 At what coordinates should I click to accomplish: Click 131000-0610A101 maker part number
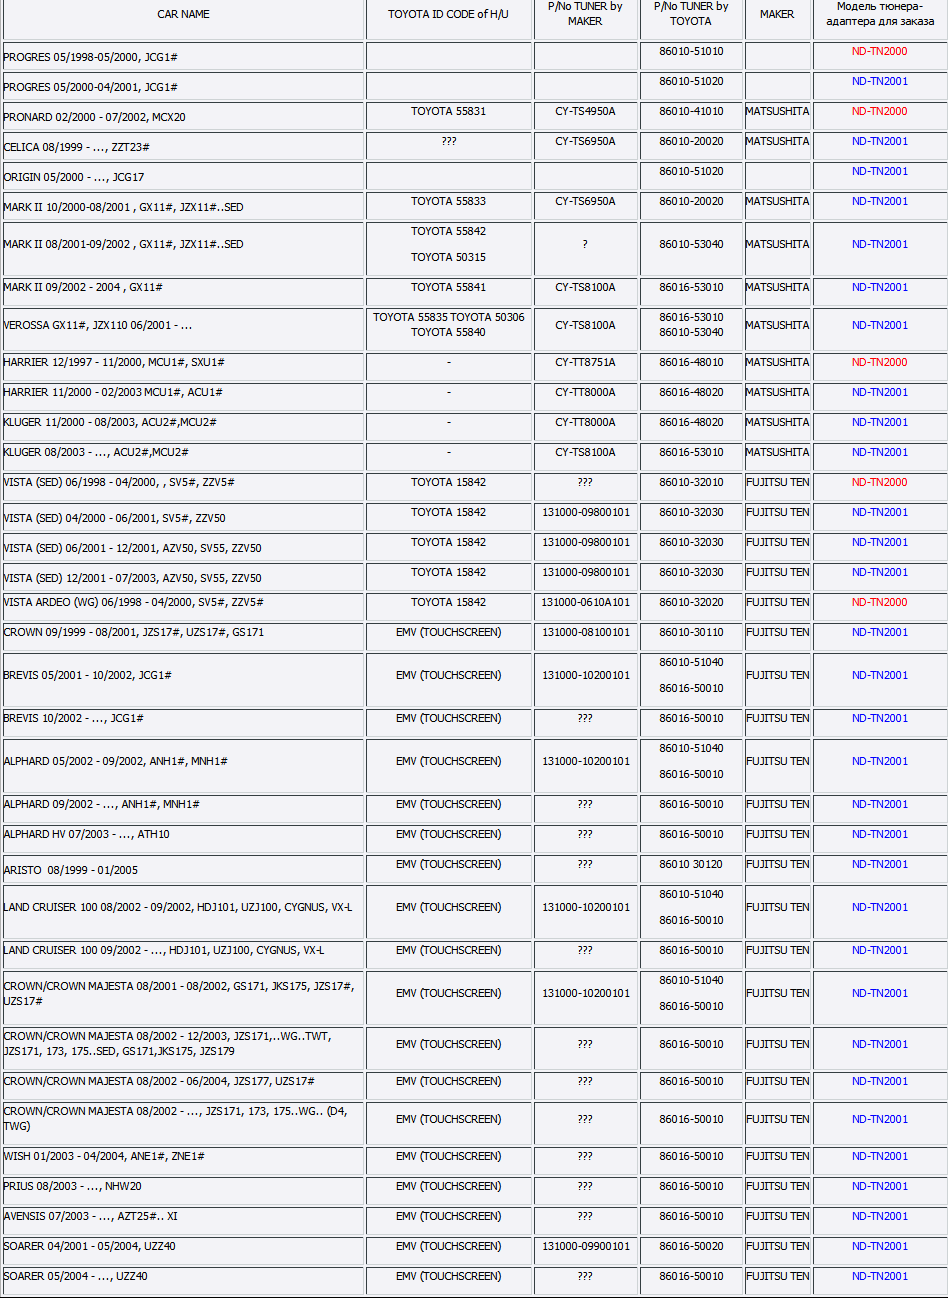click(585, 602)
